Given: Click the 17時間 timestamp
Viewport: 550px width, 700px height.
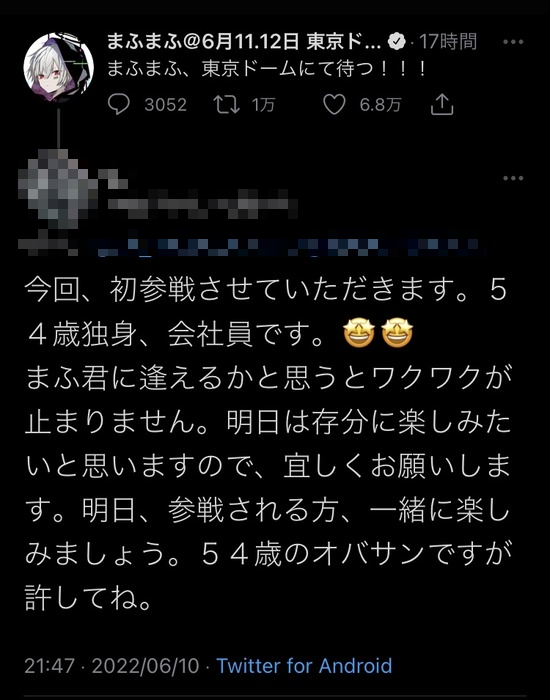Looking at the screenshot, I should (448, 42).
